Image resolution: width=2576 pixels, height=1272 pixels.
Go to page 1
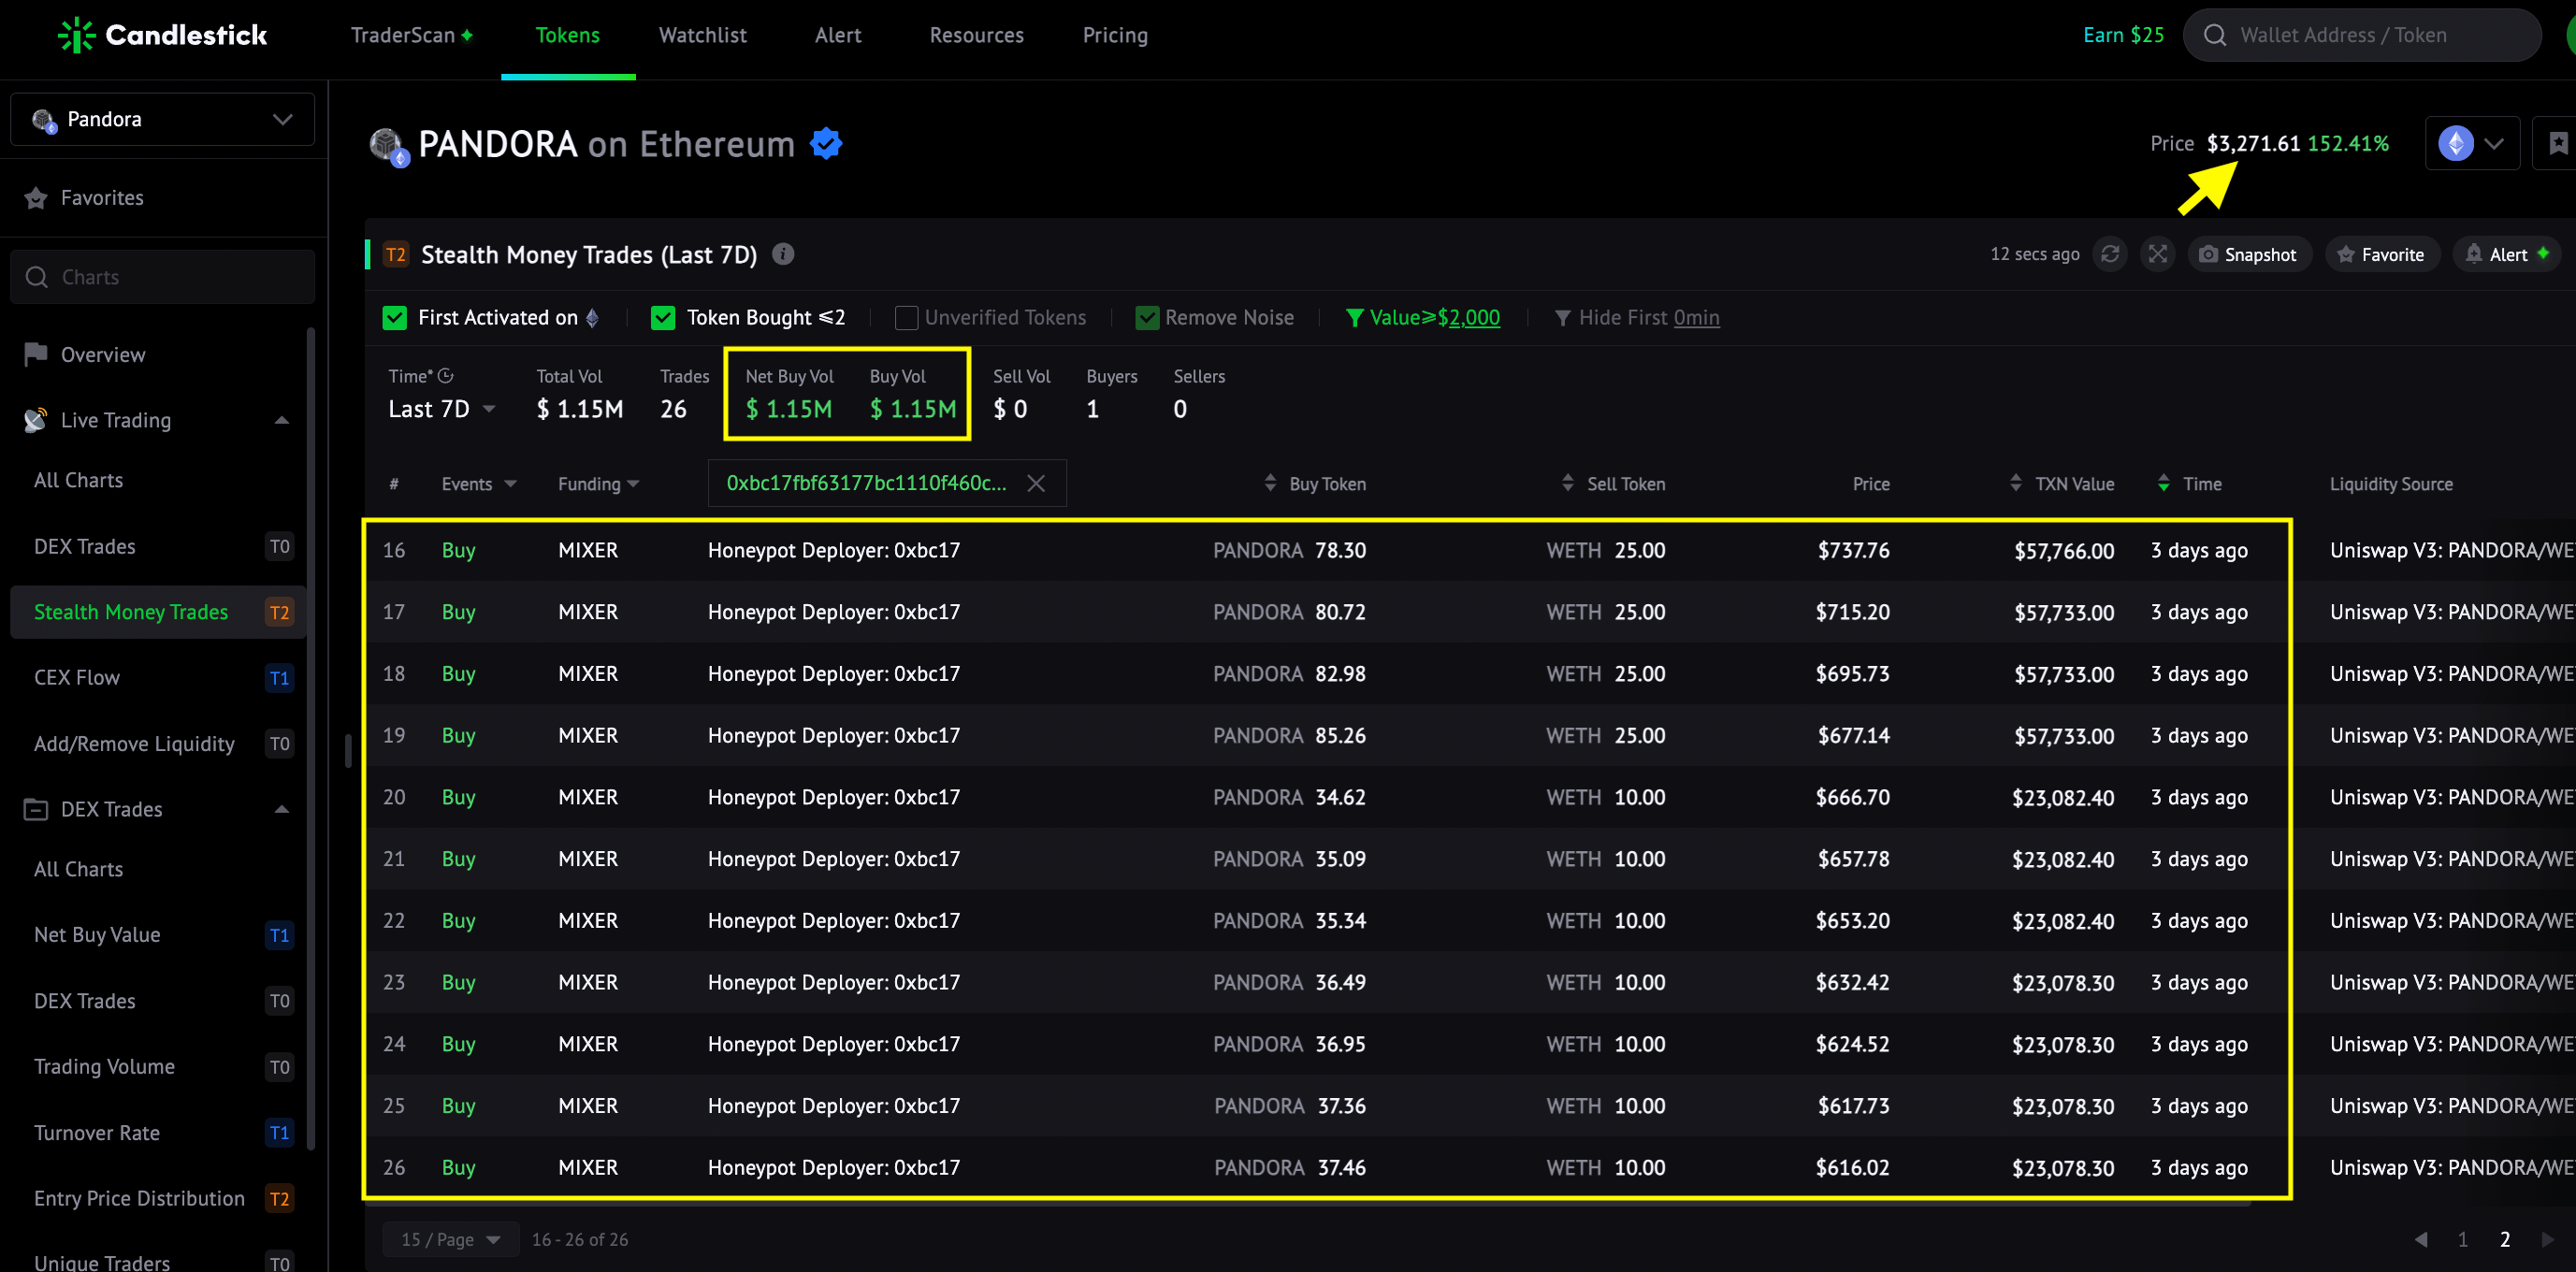tap(2463, 1239)
